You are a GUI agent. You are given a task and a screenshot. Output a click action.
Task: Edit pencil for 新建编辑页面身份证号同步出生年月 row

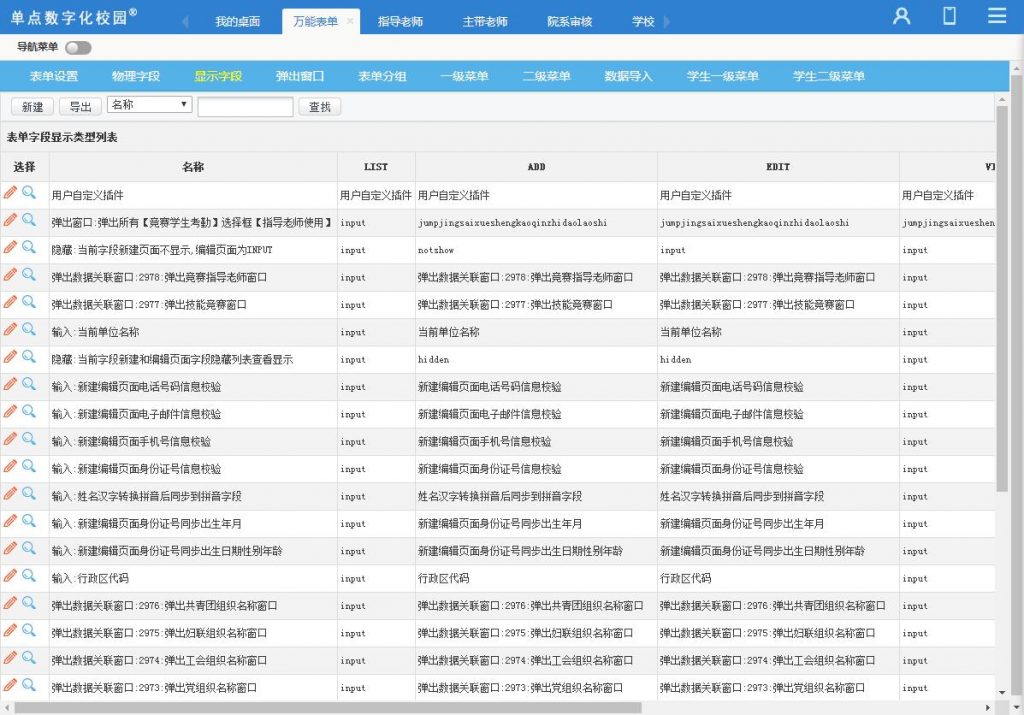(x=10, y=521)
